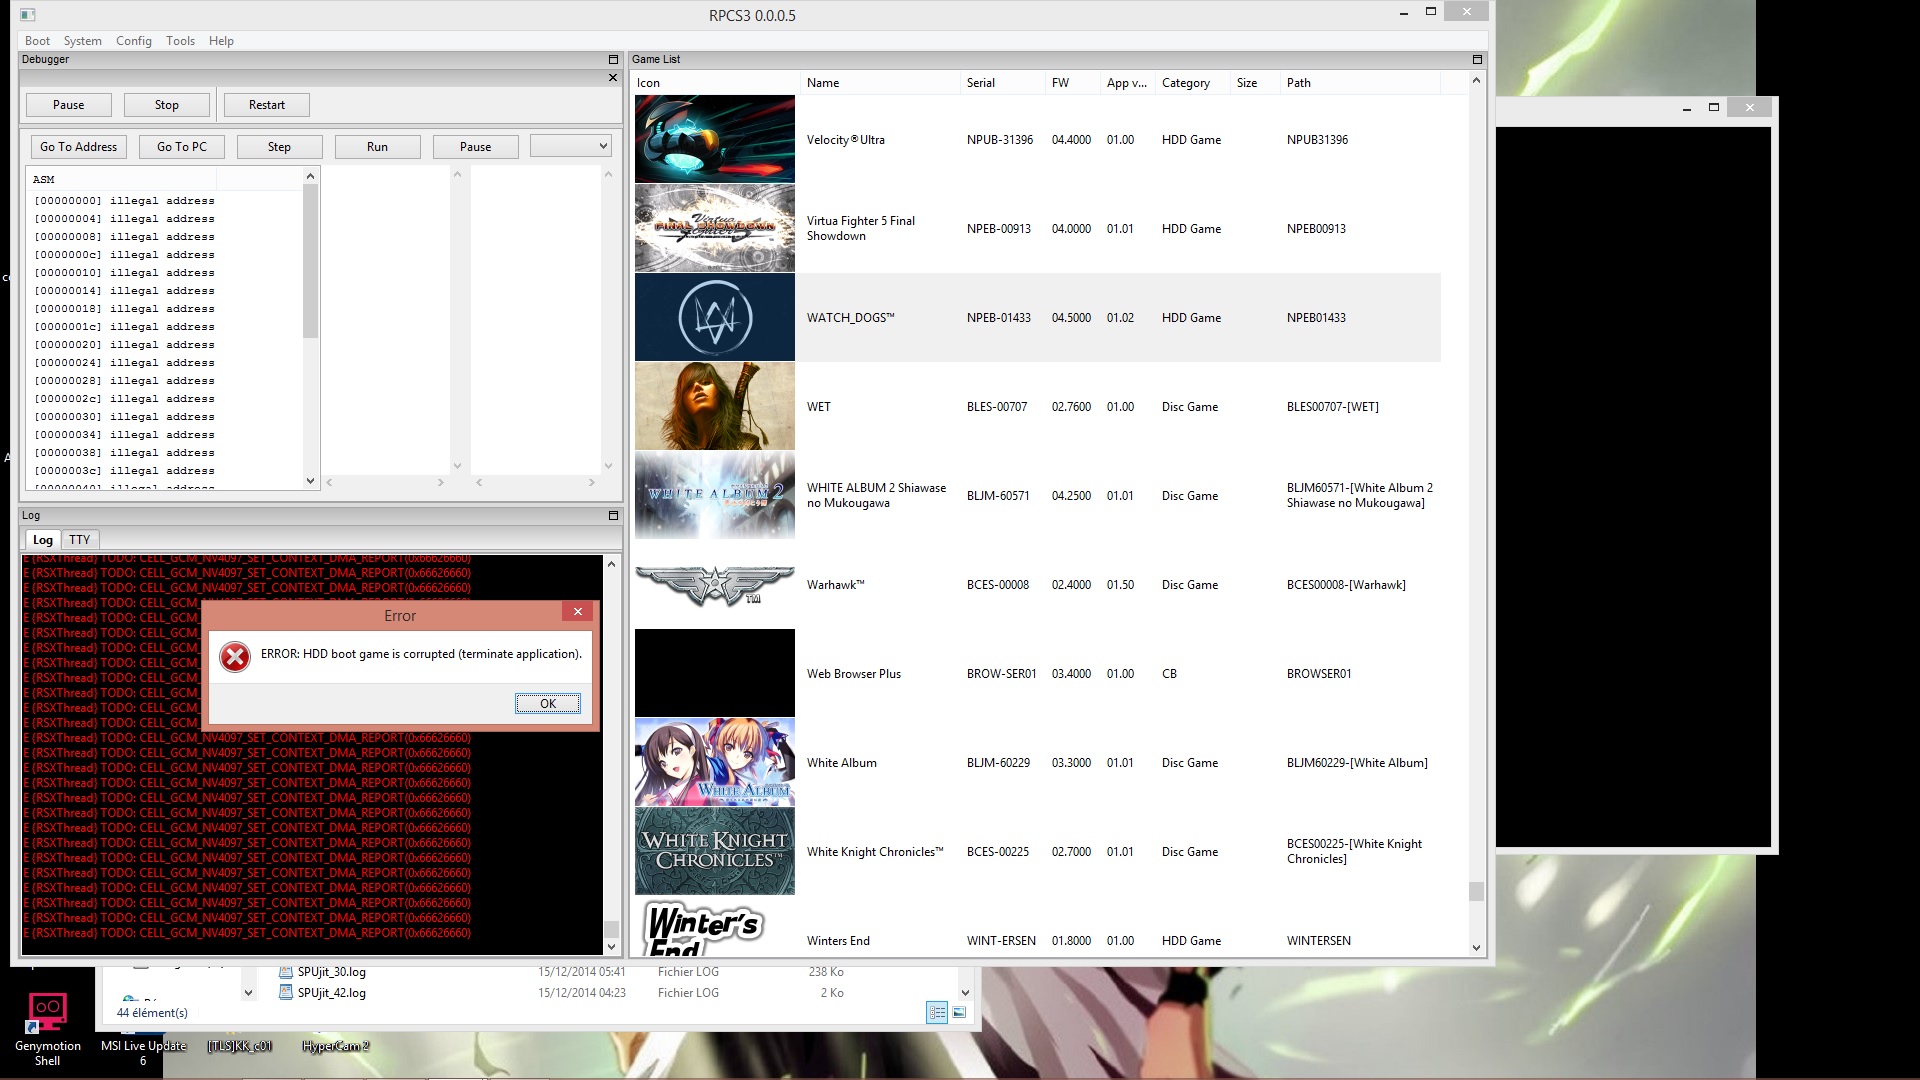Confirm the error with OK
Screen dimensions: 1920x1080
(x=548, y=704)
